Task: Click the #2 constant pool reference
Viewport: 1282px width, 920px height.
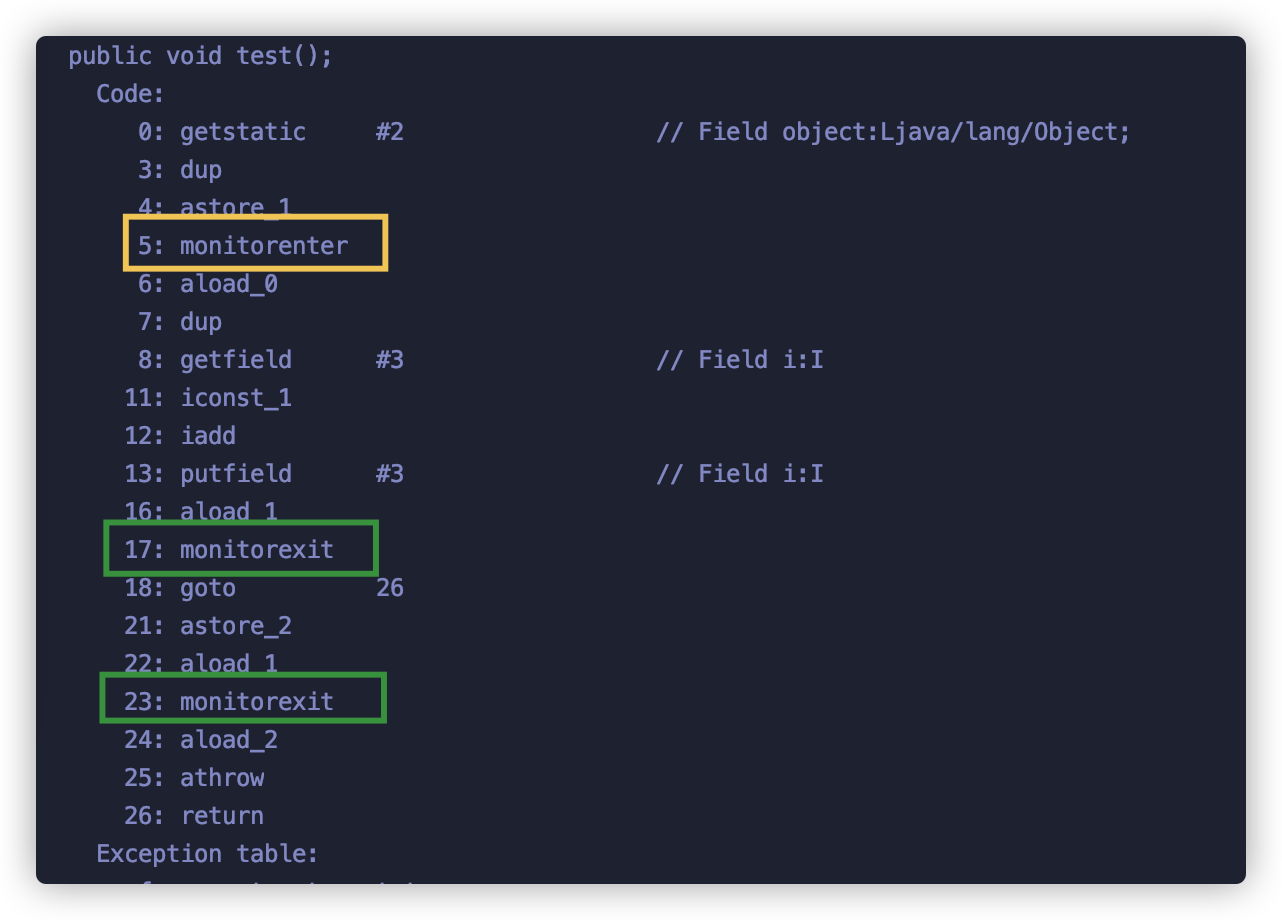Action: tap(390, 131)
